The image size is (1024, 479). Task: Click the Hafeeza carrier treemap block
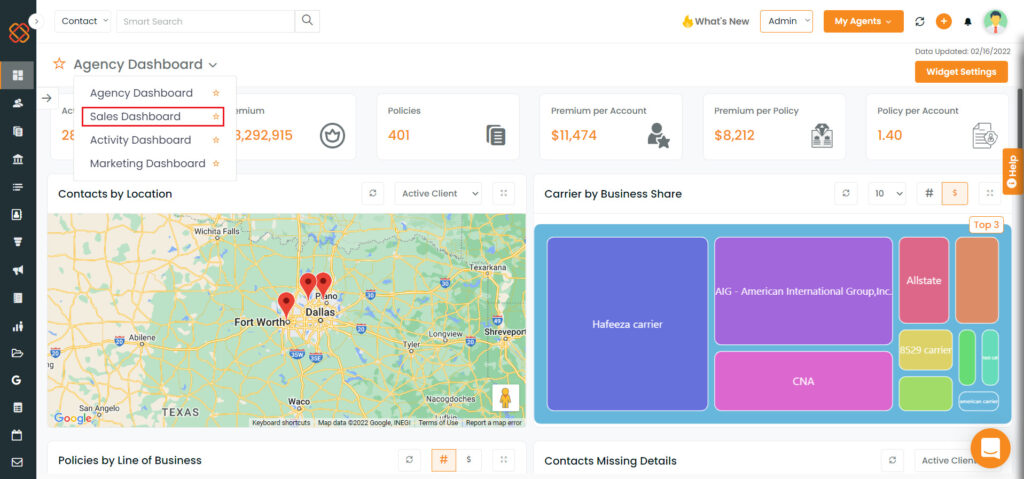tap(627, 324)
